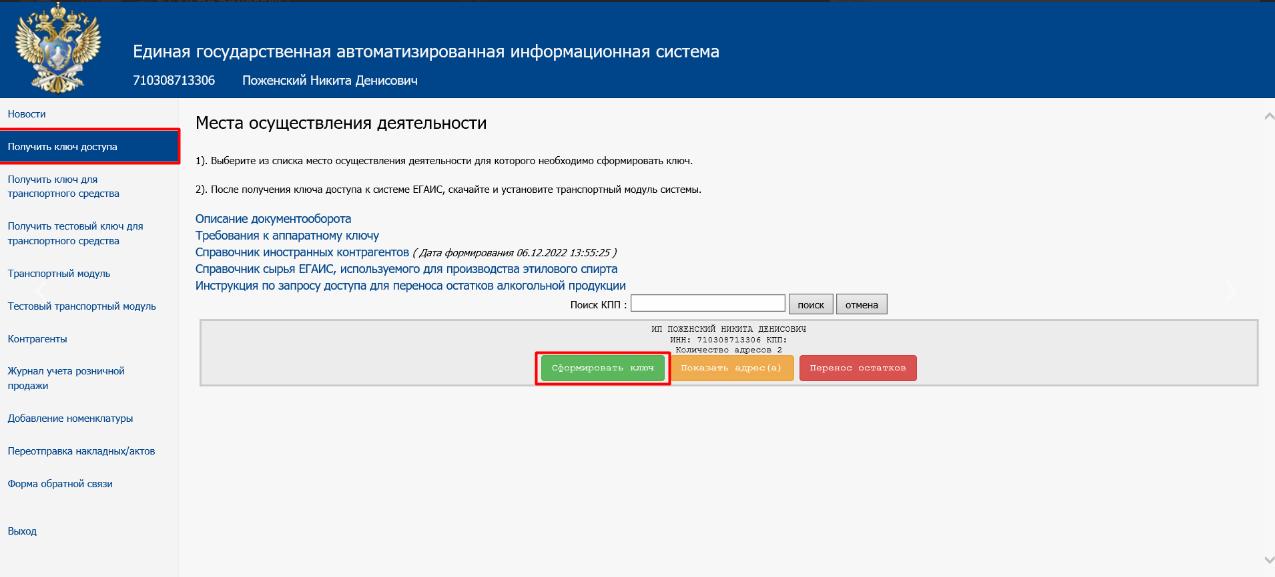1275x577 pixels.
Task: Click the Места осуществления деятельности heading
Action: coord(341,124)
